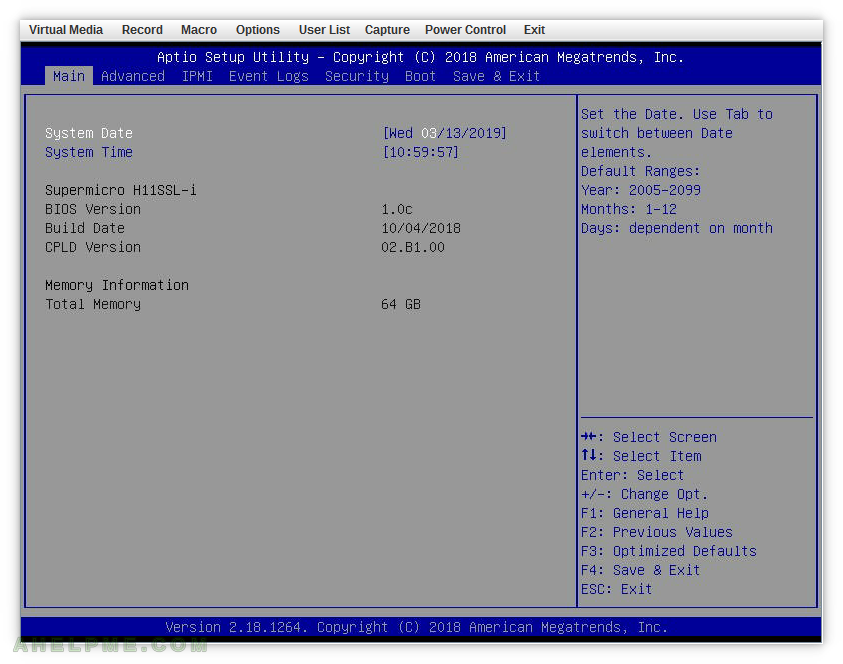Switch to the Security tab
The image size is (843, 664).
click(356, 76)
